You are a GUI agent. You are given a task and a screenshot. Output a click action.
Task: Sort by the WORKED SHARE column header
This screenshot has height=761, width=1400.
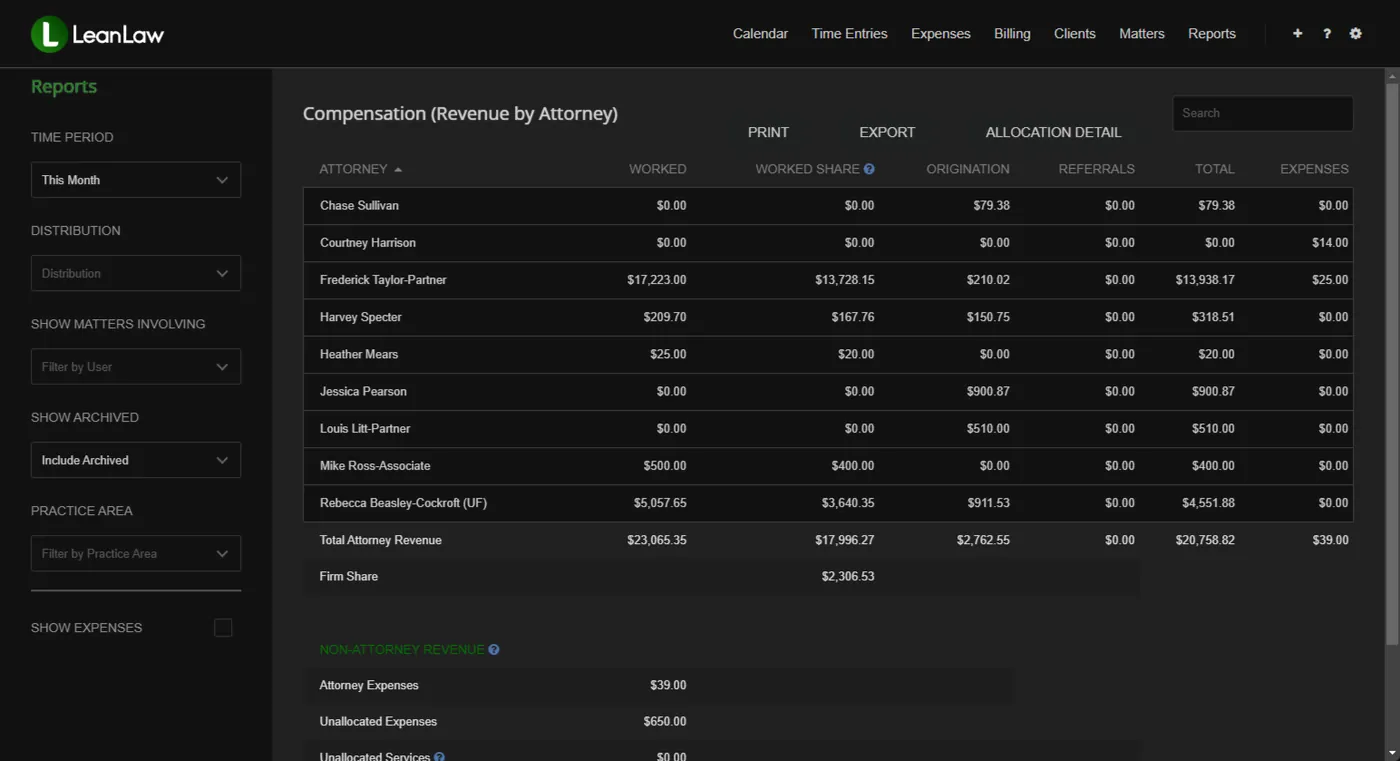pos(807,169)
